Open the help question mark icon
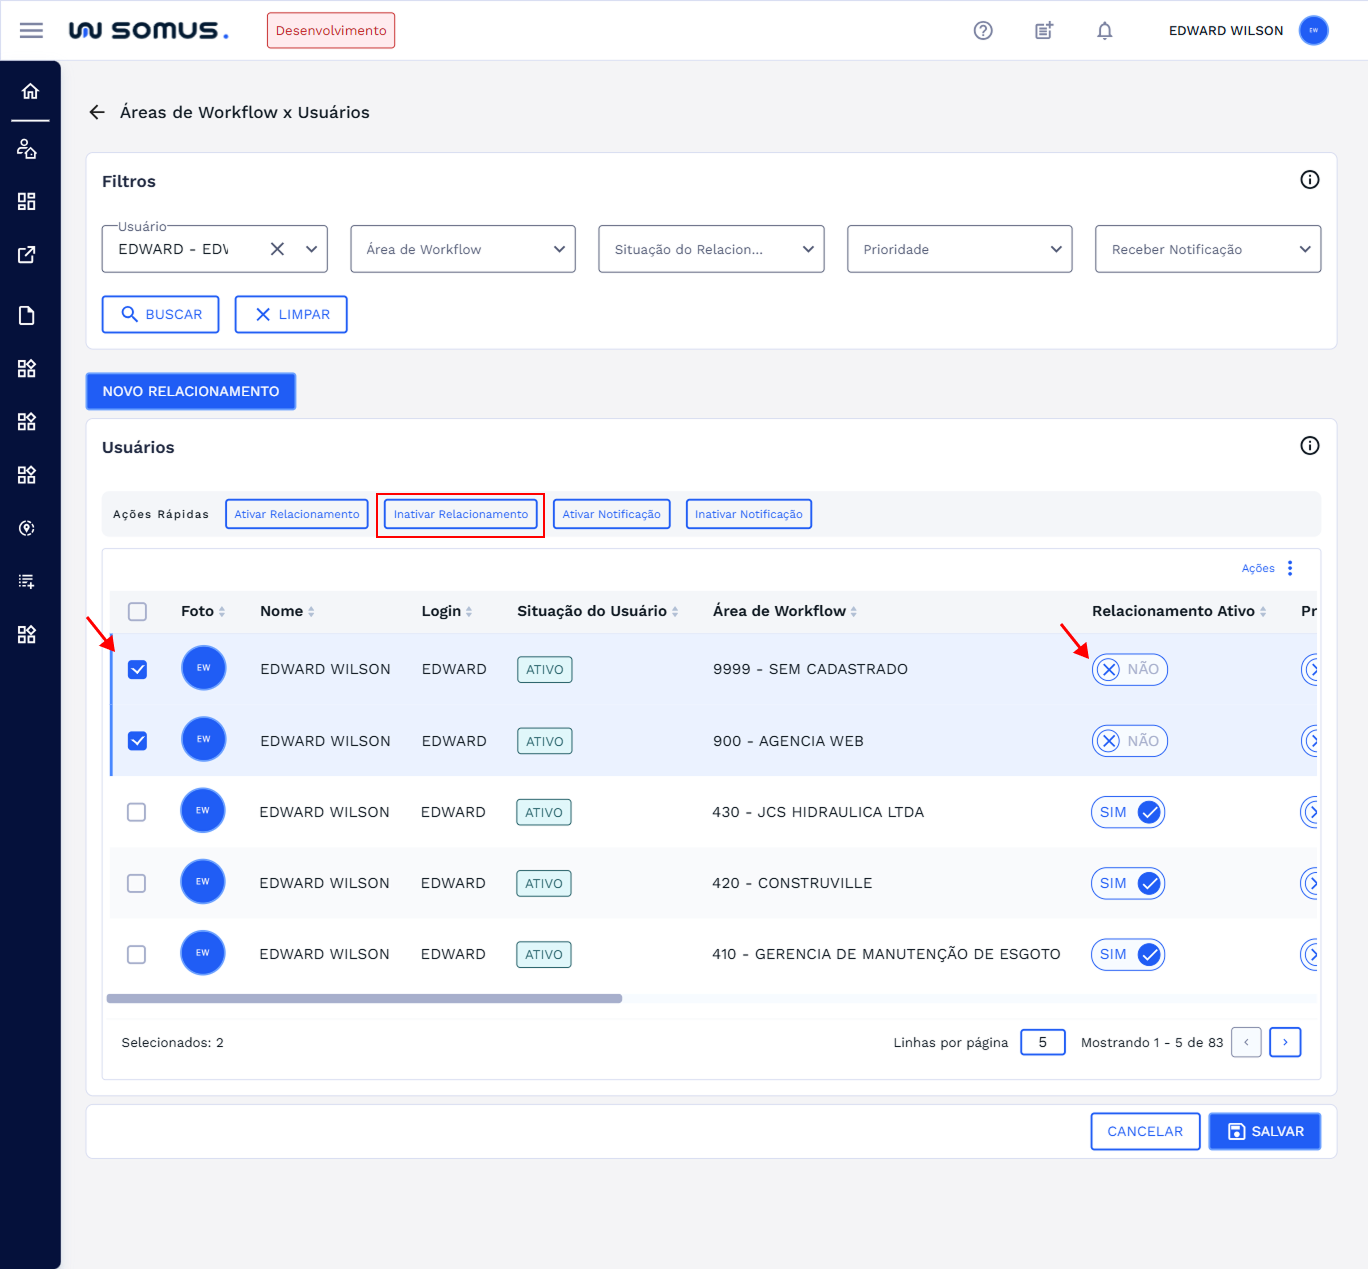The height and width of the screenshot is (1269, 1368). 983,31
